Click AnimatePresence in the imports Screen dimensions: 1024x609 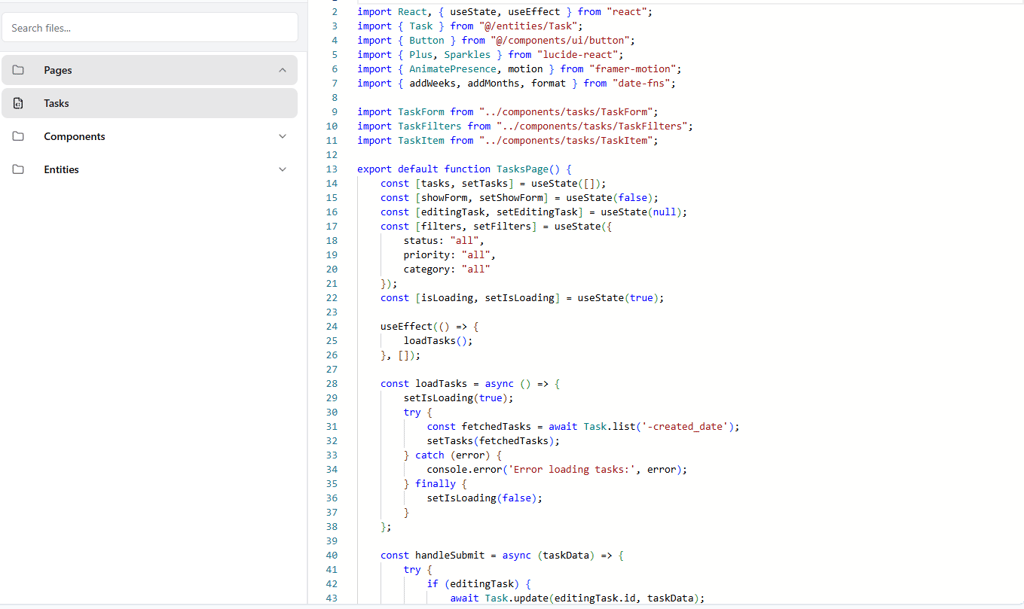click(453, 69)
